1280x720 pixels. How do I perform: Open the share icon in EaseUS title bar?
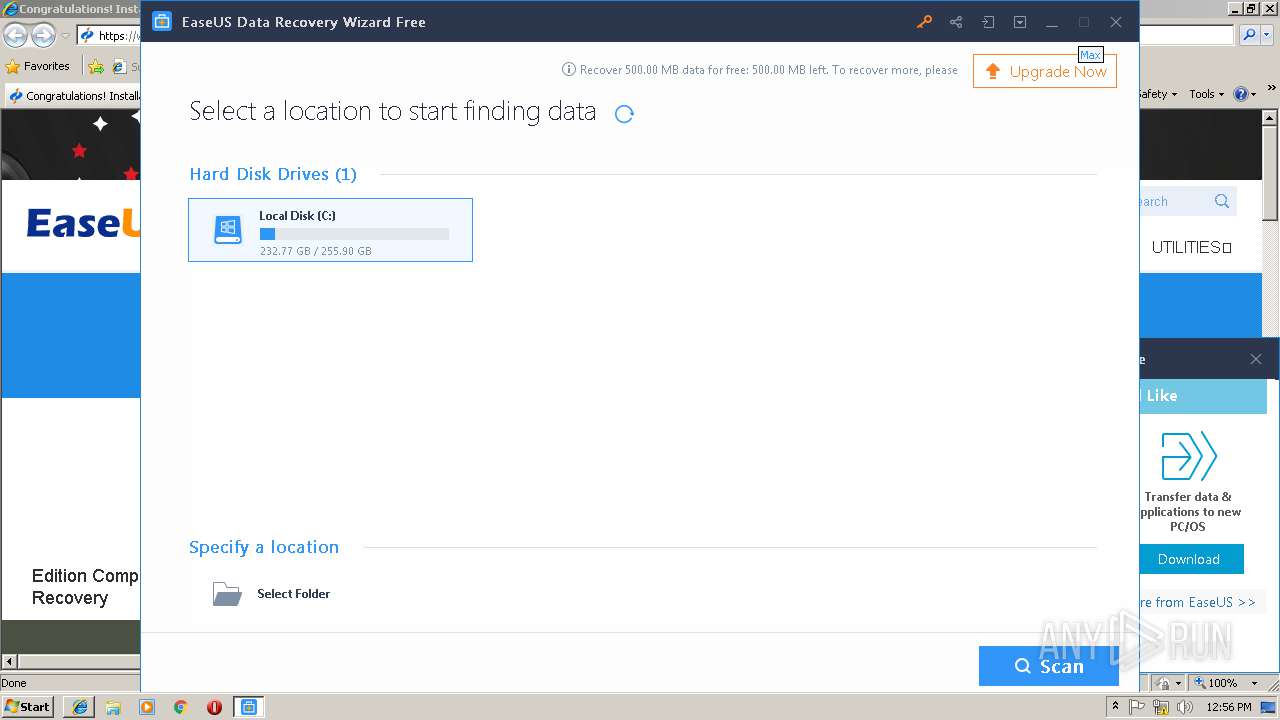(956, 22)
